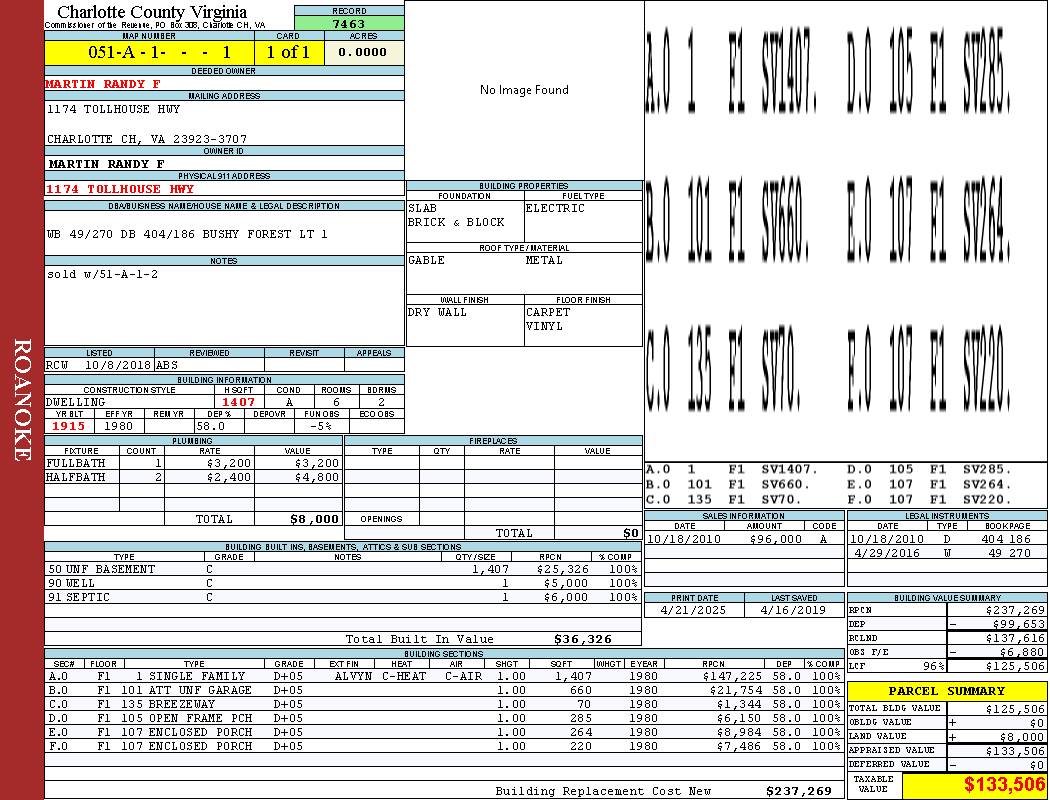Click OBS F/E value $6,880
Screen dimensions: 1050x800
coord(1022,652)
